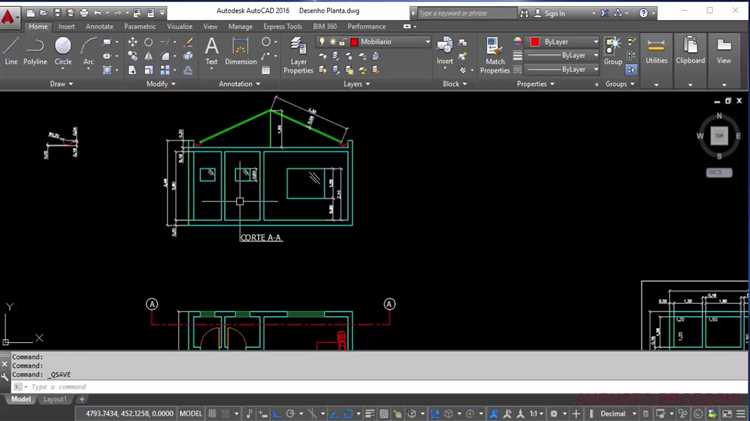Open Layer Properties manager
Viewport: 750px width, 421px height.
tap(298, 55)
